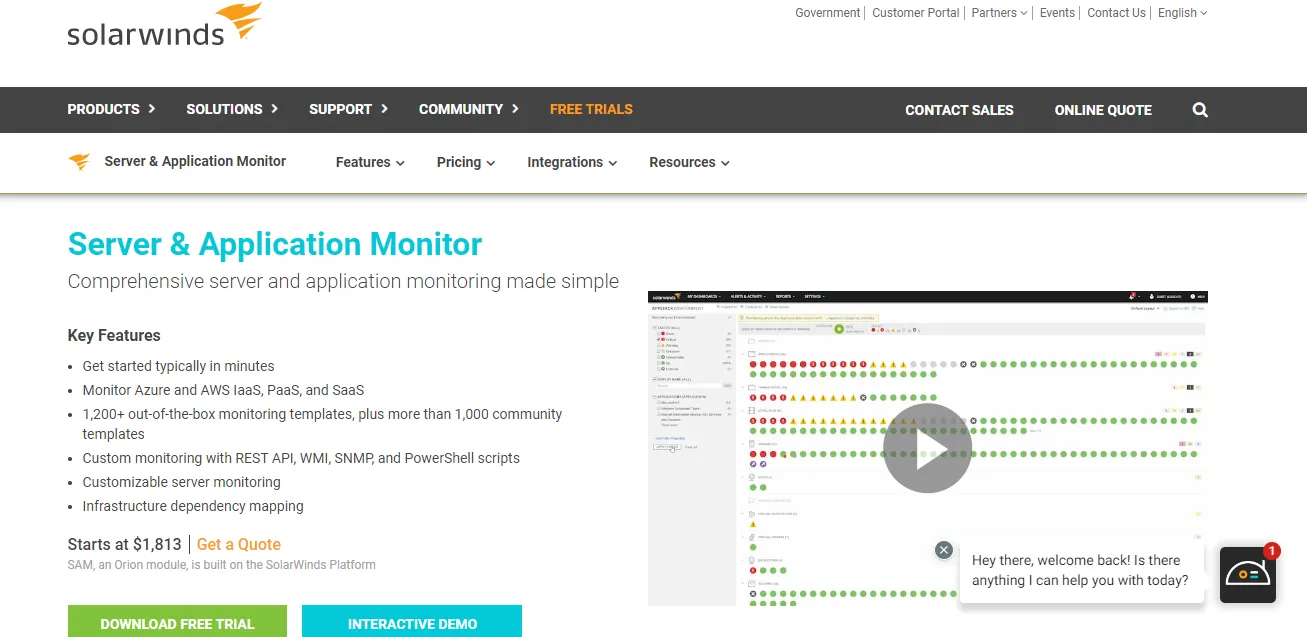Click the Key Features heading

point(114,335)
